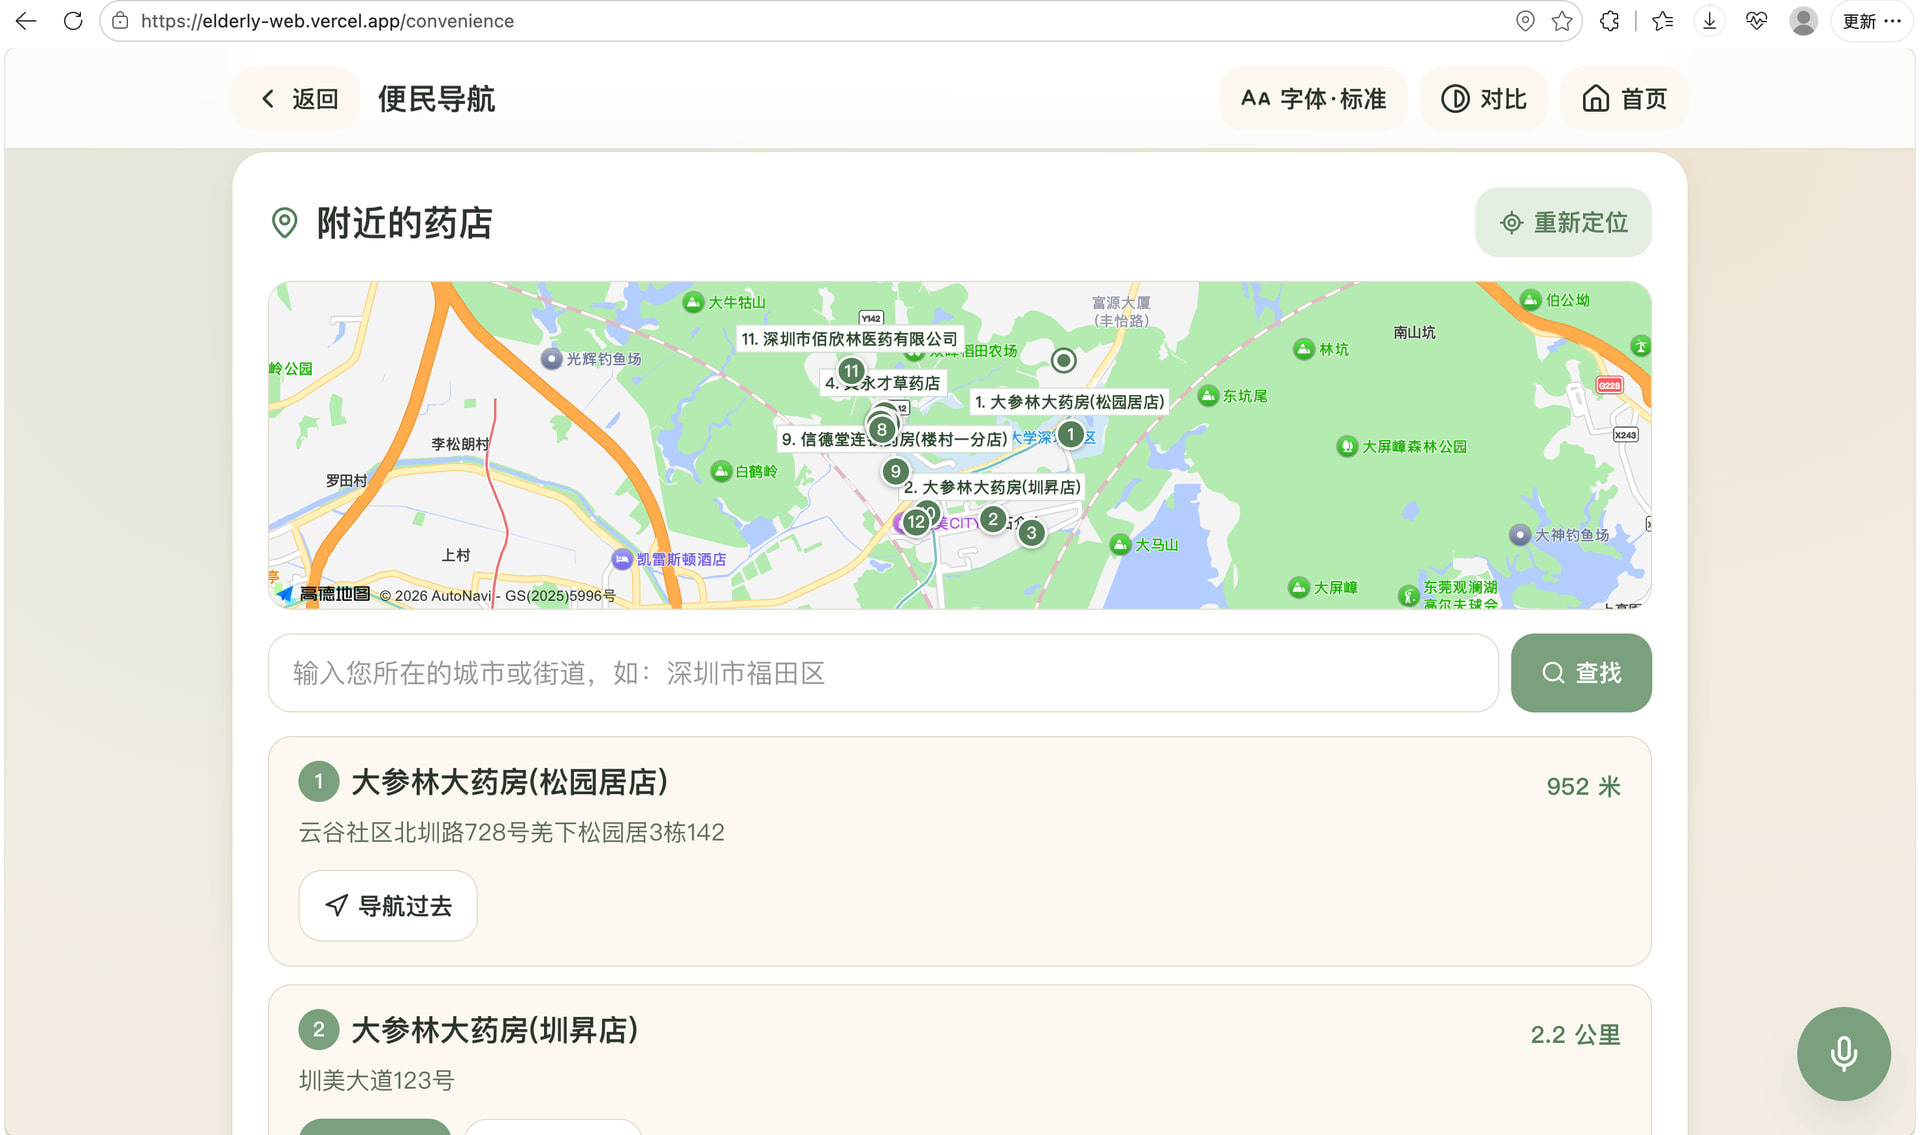Click the map label 深圳市佰欣林医药有限公司
Image resolution: width=1920 pixels, height=1135 pixels.
(x=849, y=339)
